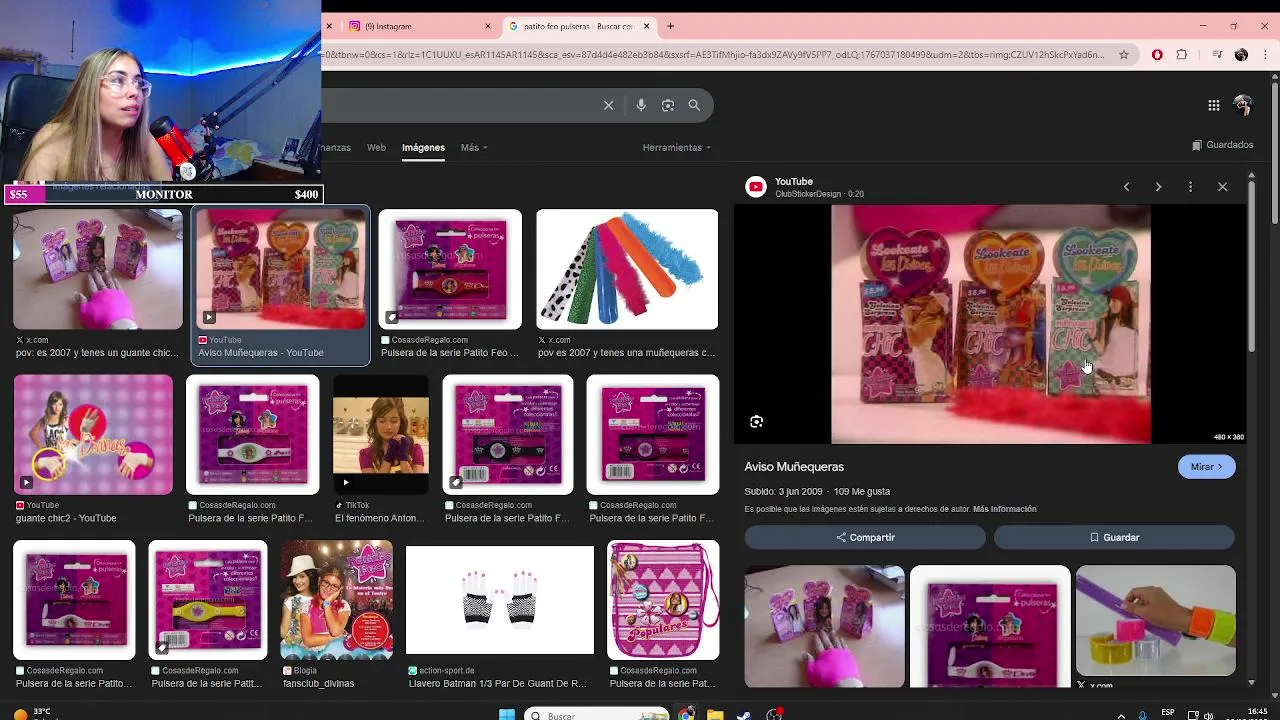Switch to the Web results tab

376,148
